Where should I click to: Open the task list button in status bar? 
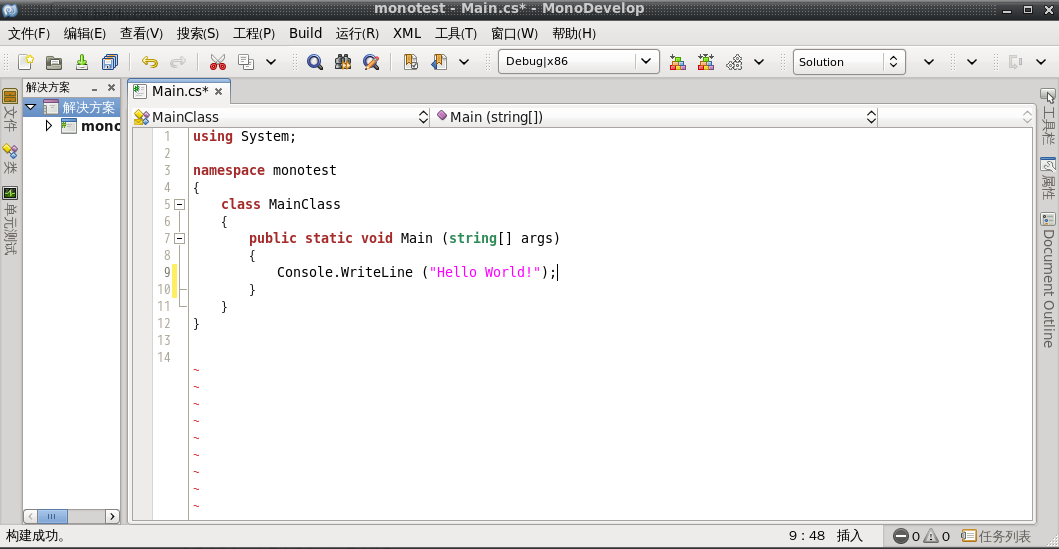(996, 536)
